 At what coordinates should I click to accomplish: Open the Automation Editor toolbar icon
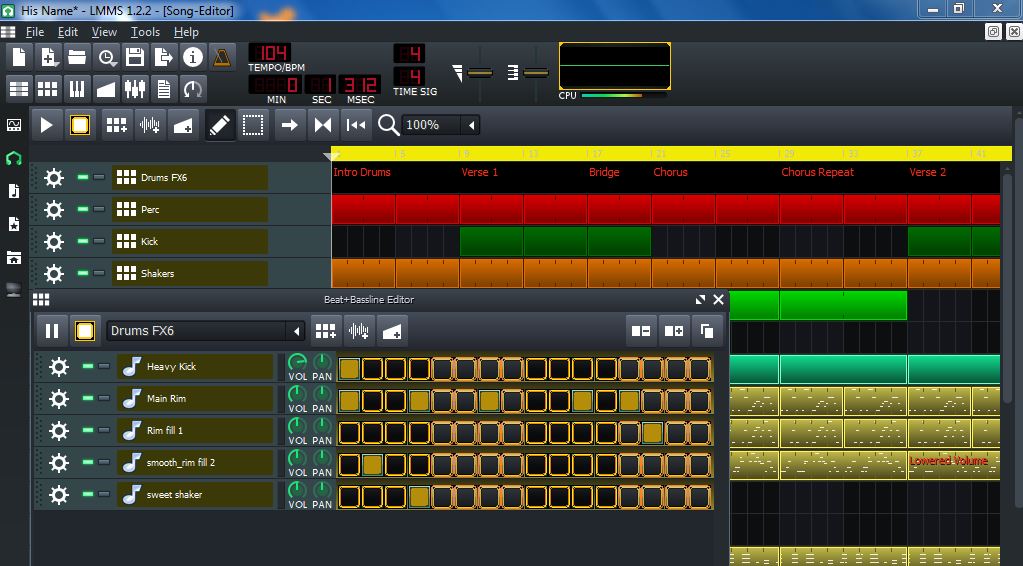(106, 89)
